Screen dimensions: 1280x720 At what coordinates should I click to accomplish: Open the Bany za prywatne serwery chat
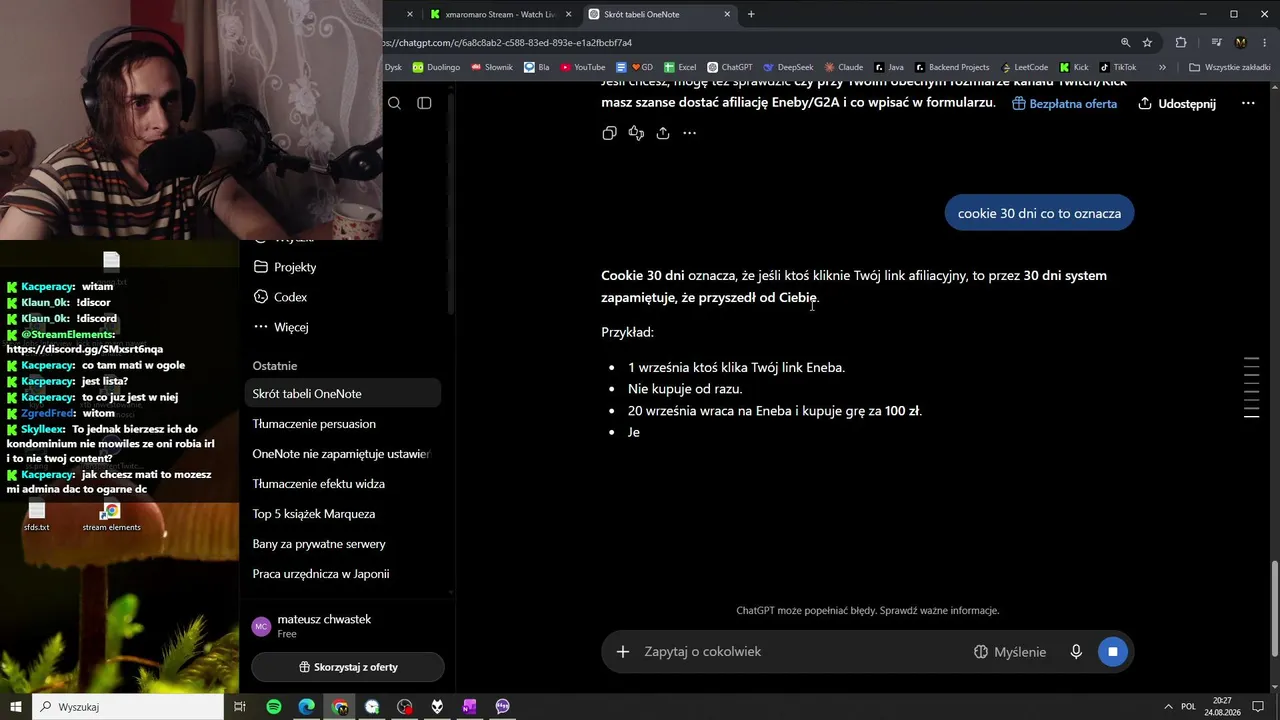[342, 544]
